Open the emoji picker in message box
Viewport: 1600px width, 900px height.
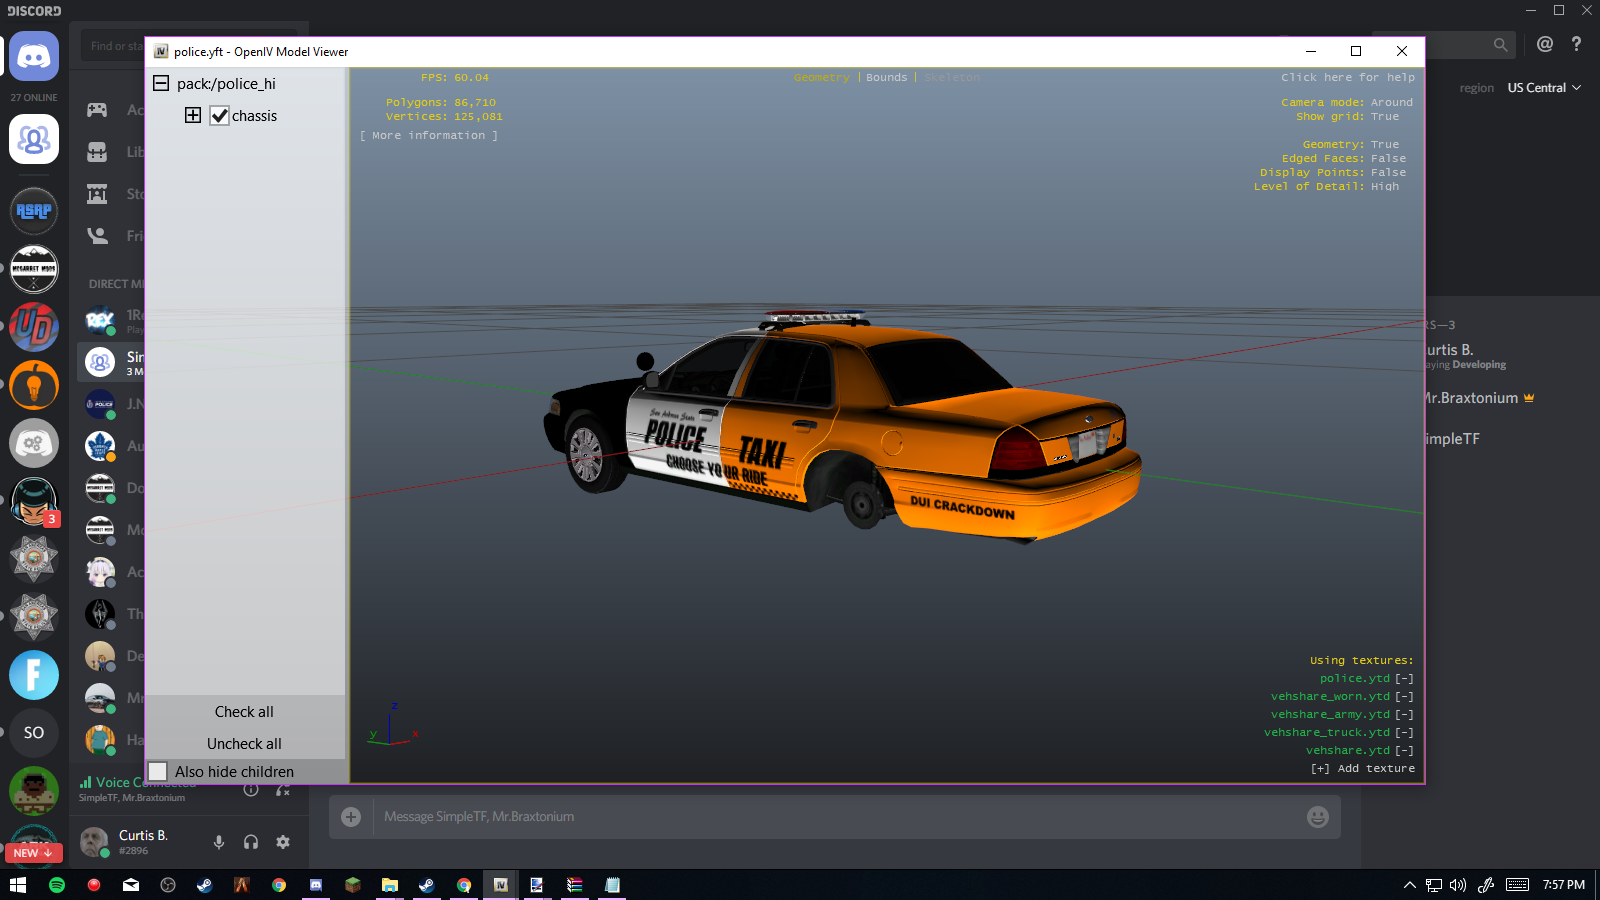point(1318,817)
